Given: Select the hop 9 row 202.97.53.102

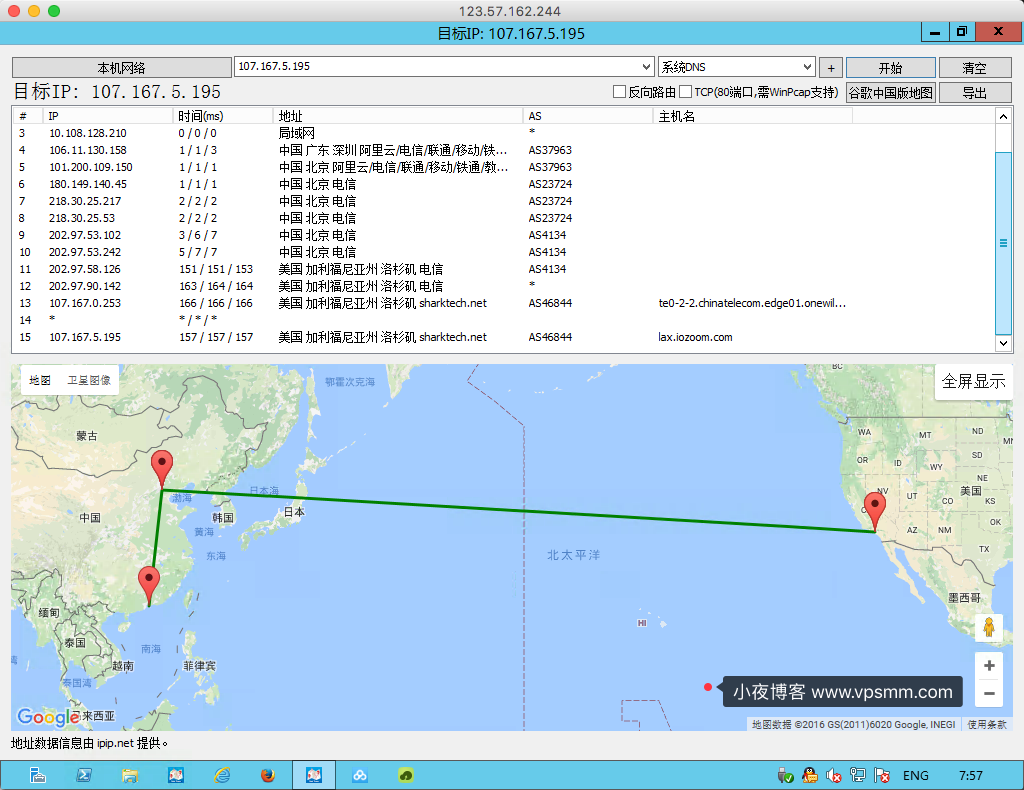Looking at the screenshot, I should coord(503,235).
